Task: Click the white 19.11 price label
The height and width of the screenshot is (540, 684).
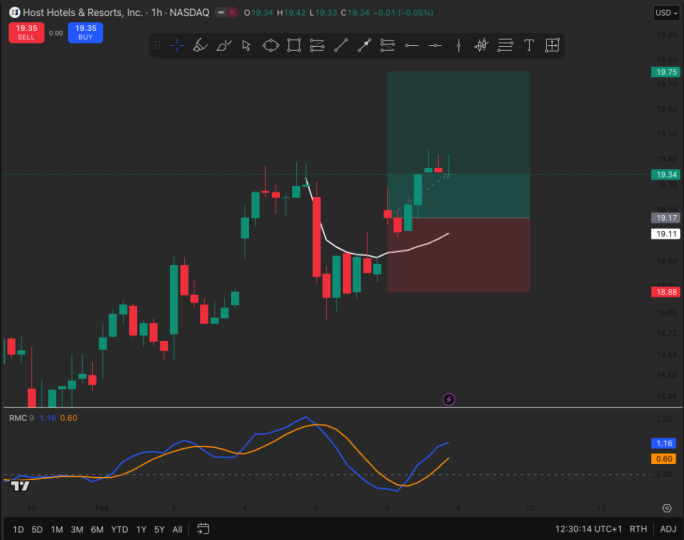Action: tap(666, 234)
